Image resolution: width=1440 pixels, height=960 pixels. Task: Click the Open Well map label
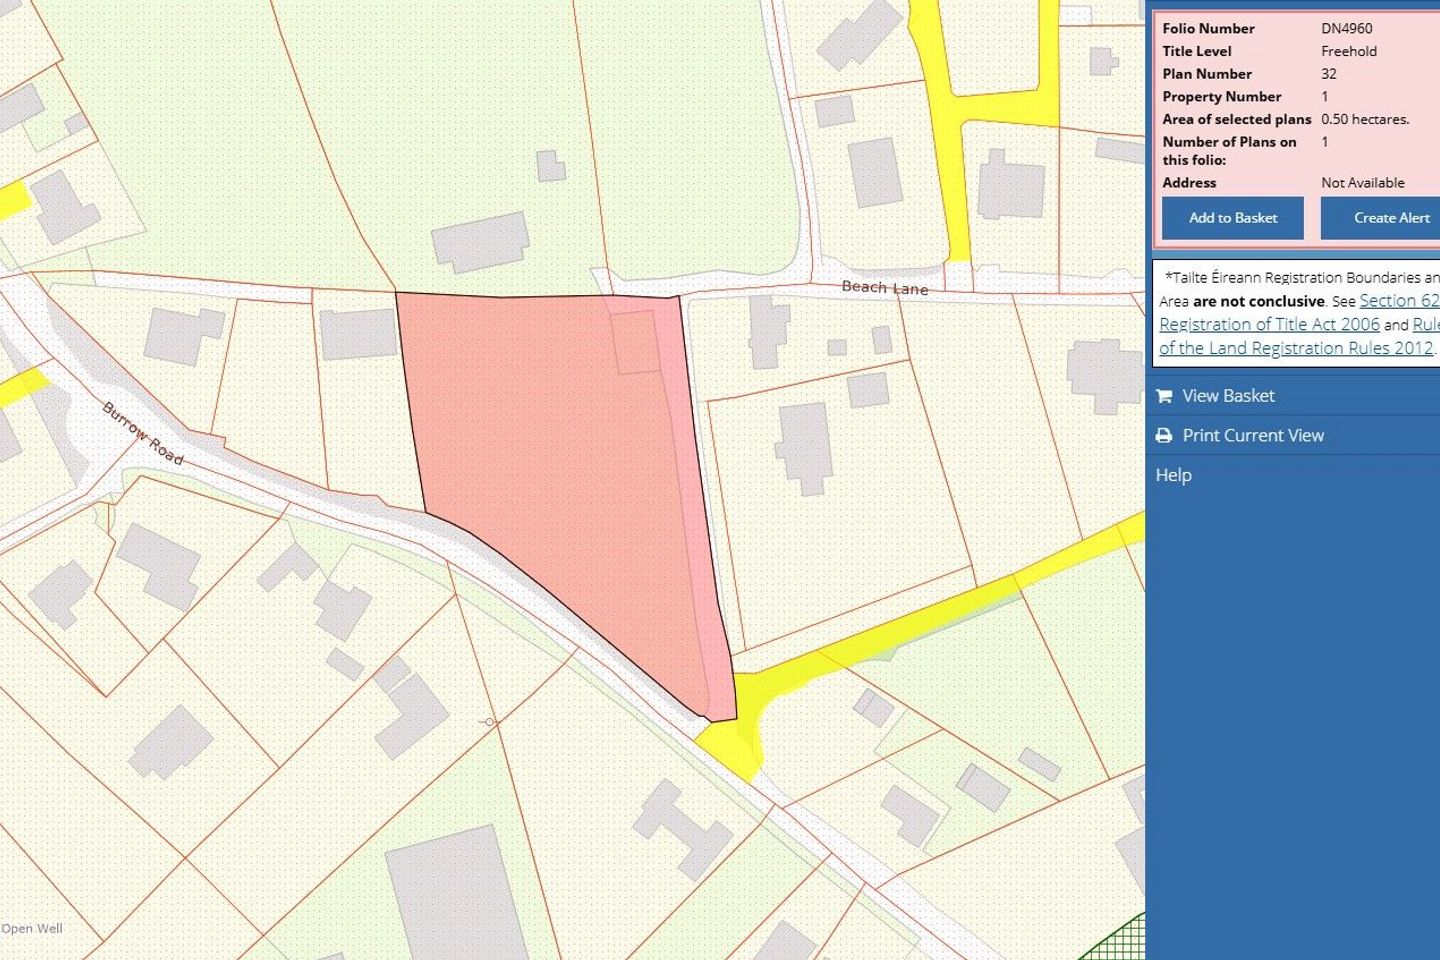coord(32,929)
